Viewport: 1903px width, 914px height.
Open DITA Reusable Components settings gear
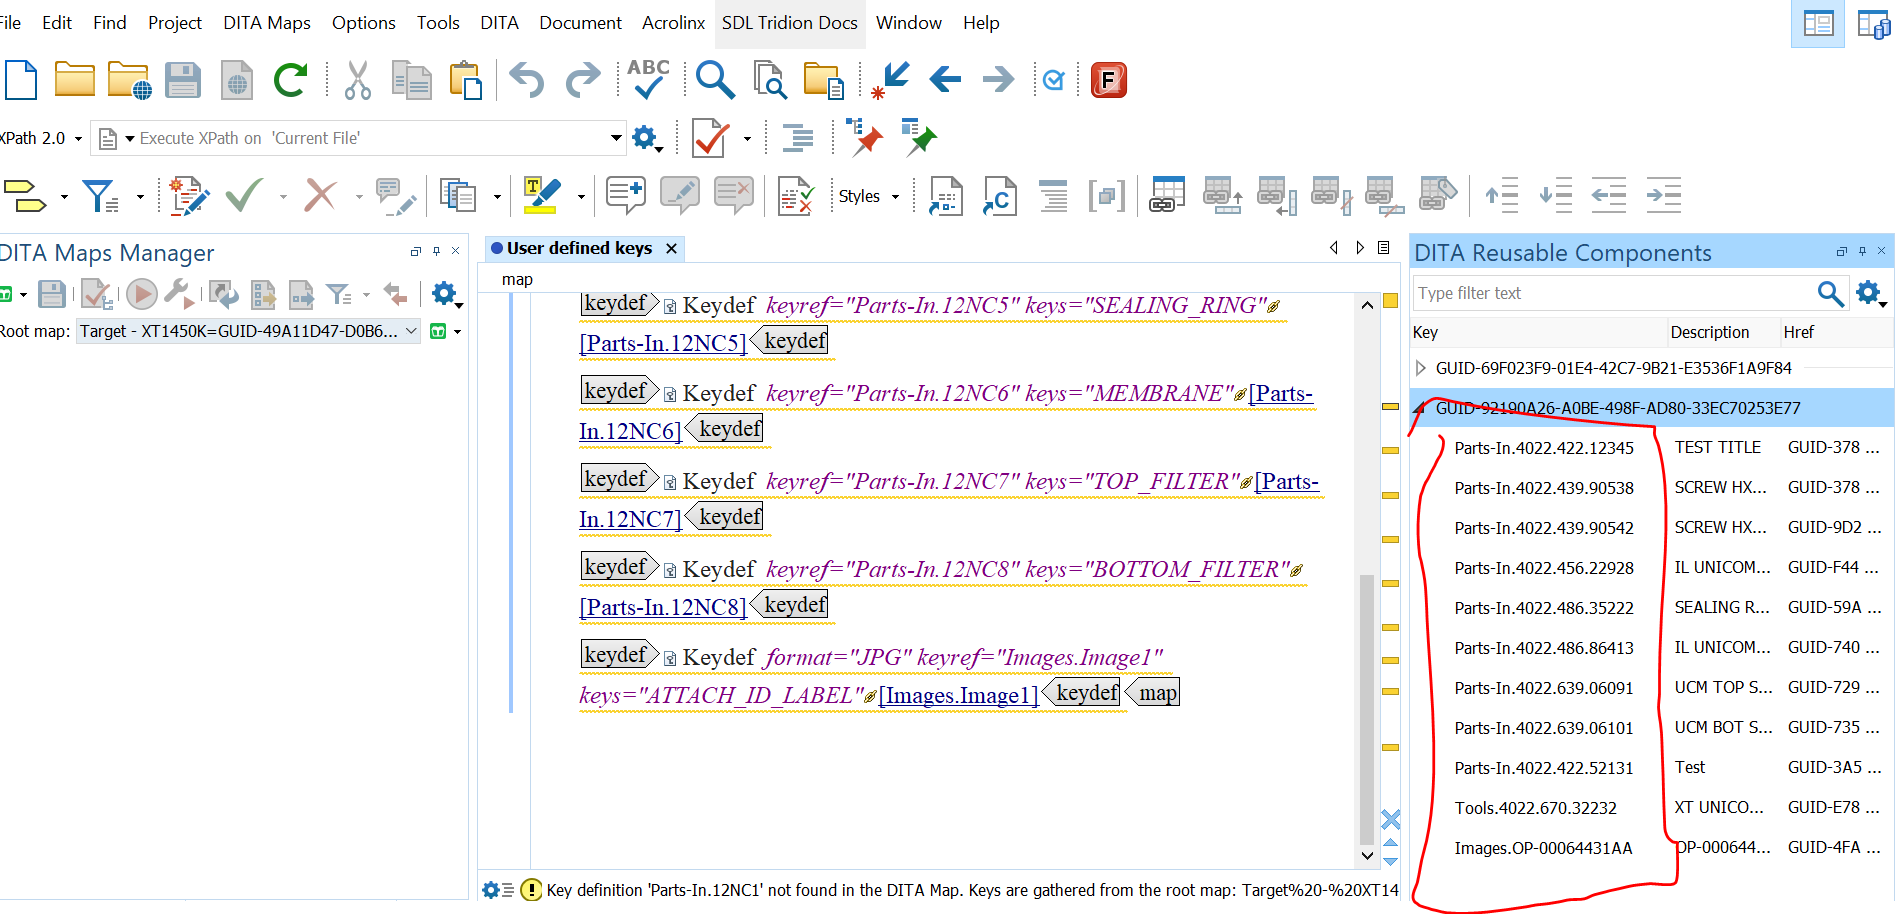click(1870, 293)
